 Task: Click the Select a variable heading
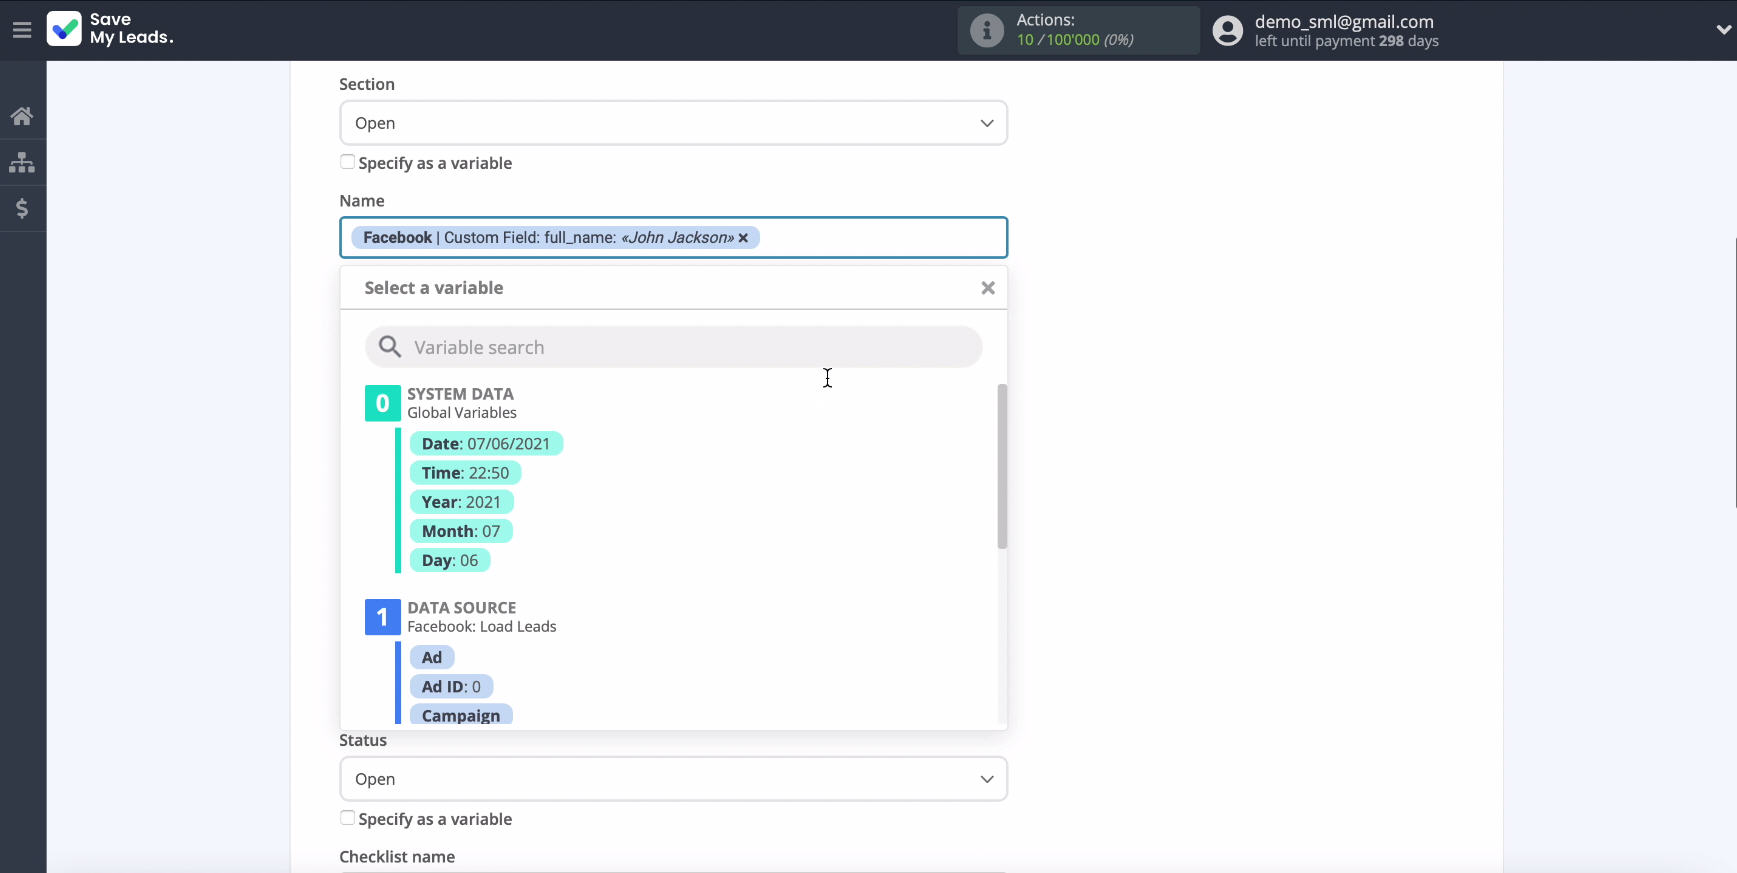point(434,288)
